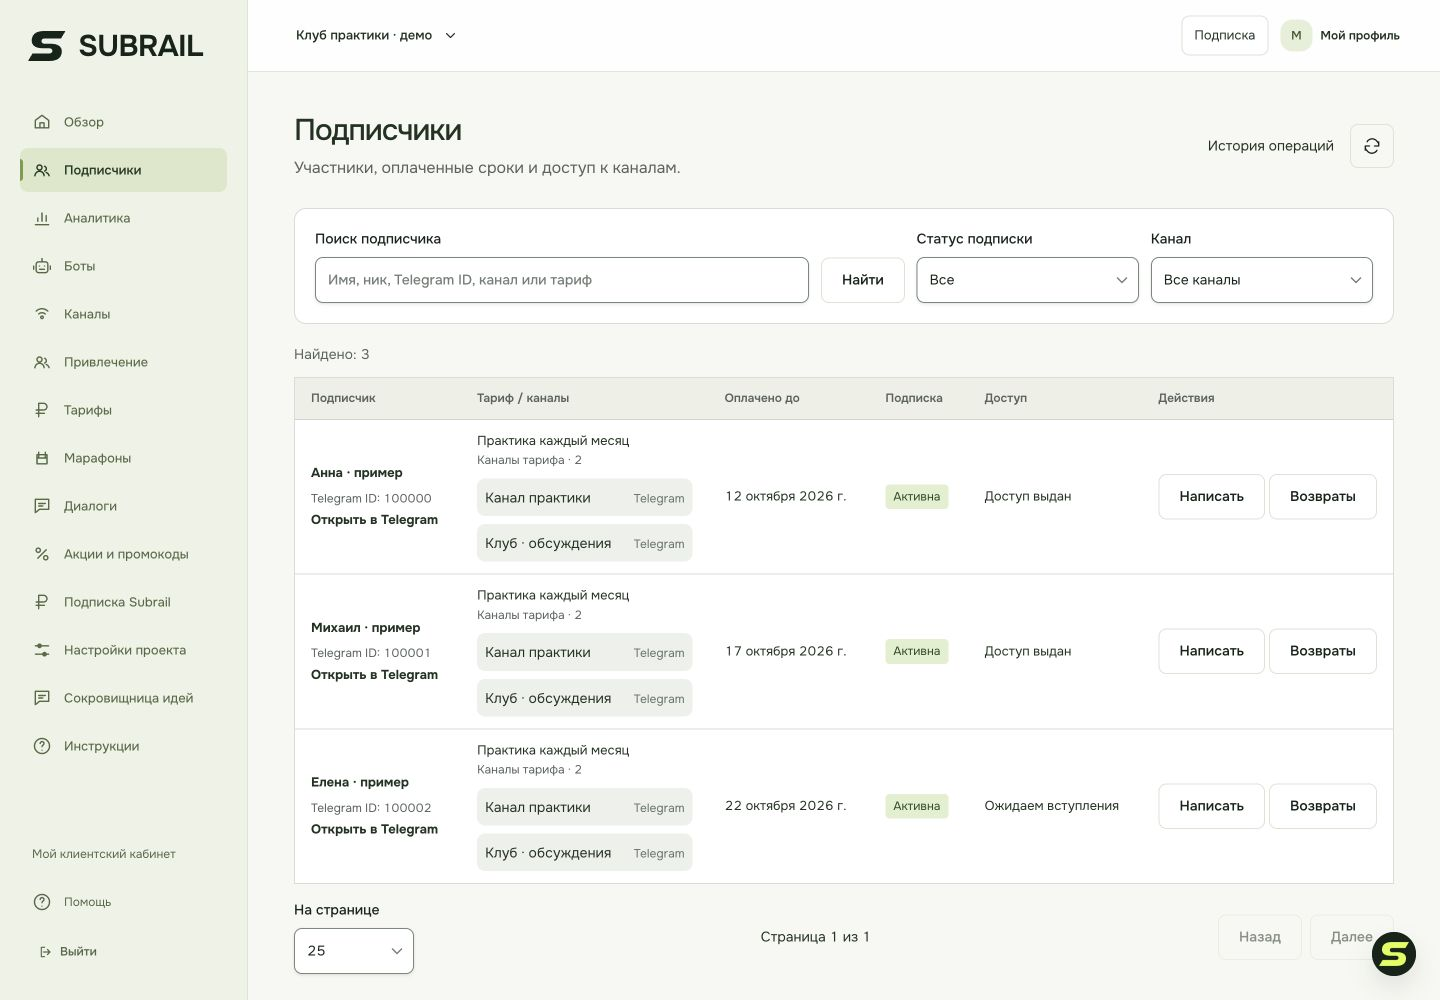Click the Настройки проекта sliders icon

[42, 650]
